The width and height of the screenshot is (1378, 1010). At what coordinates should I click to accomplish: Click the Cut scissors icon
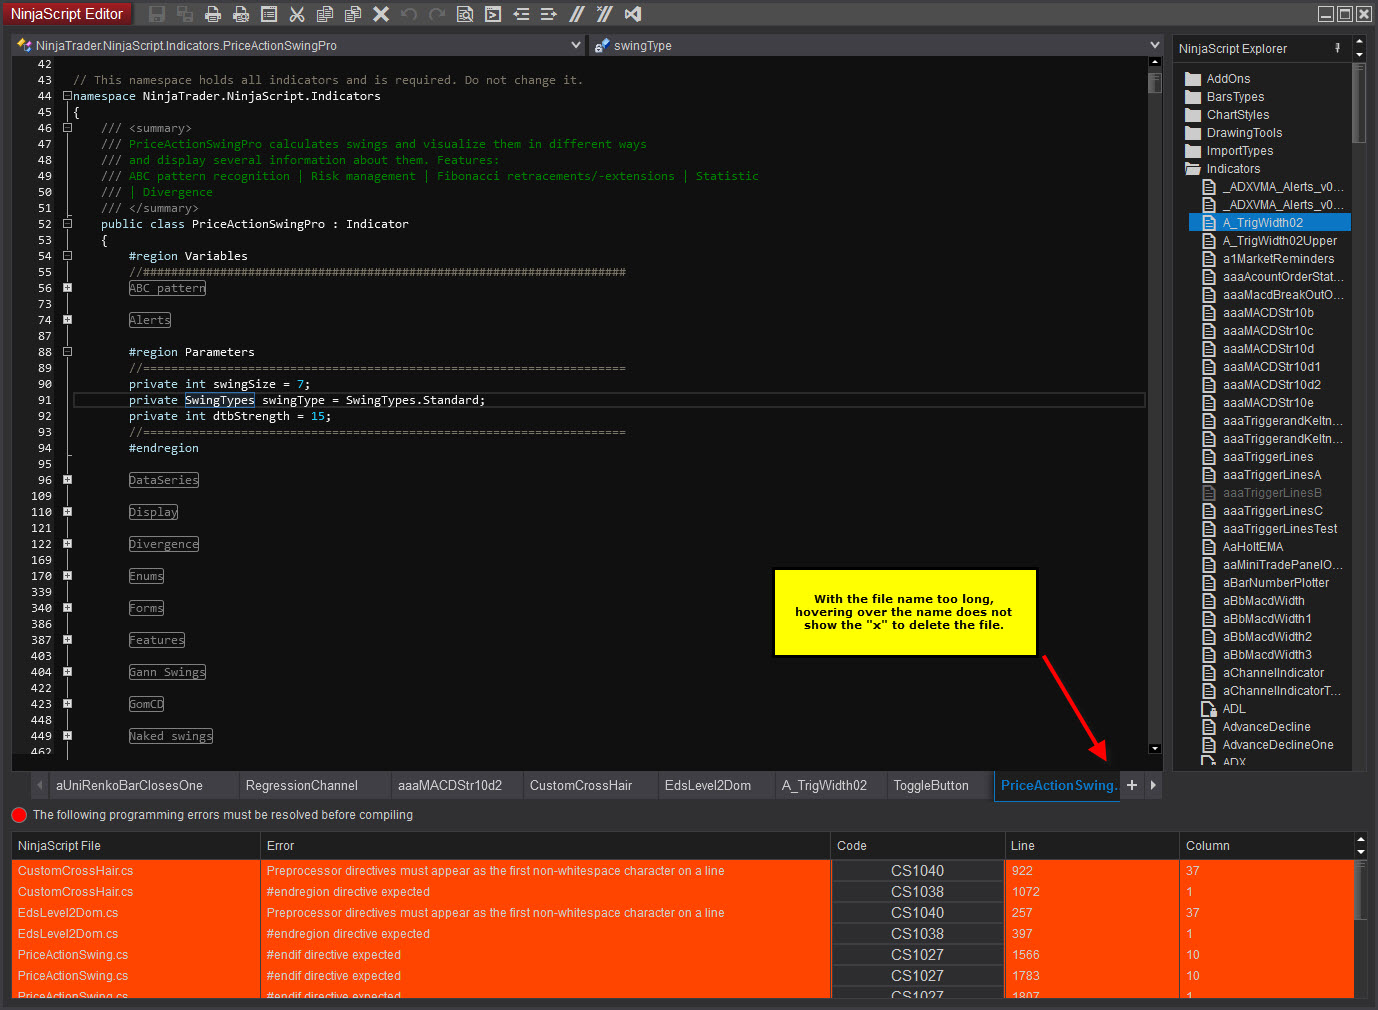click(297, 14)
